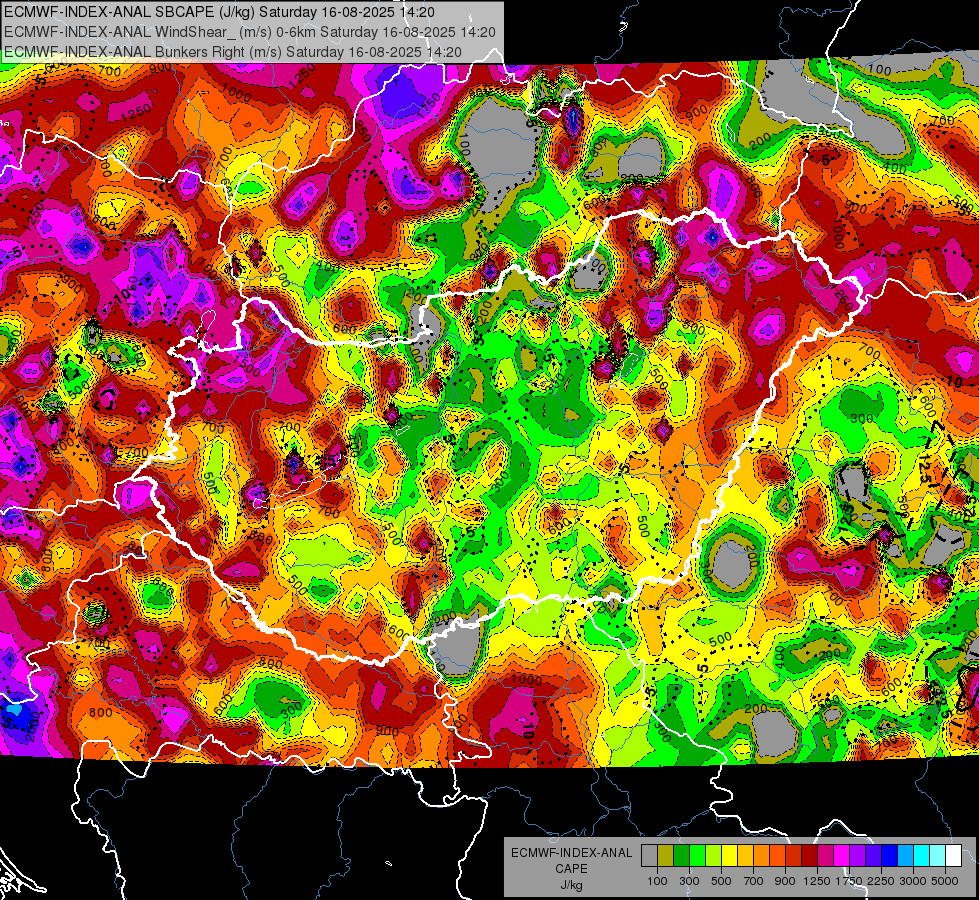
Task: Click the legend tick label 700
Action: coord(754,881)
